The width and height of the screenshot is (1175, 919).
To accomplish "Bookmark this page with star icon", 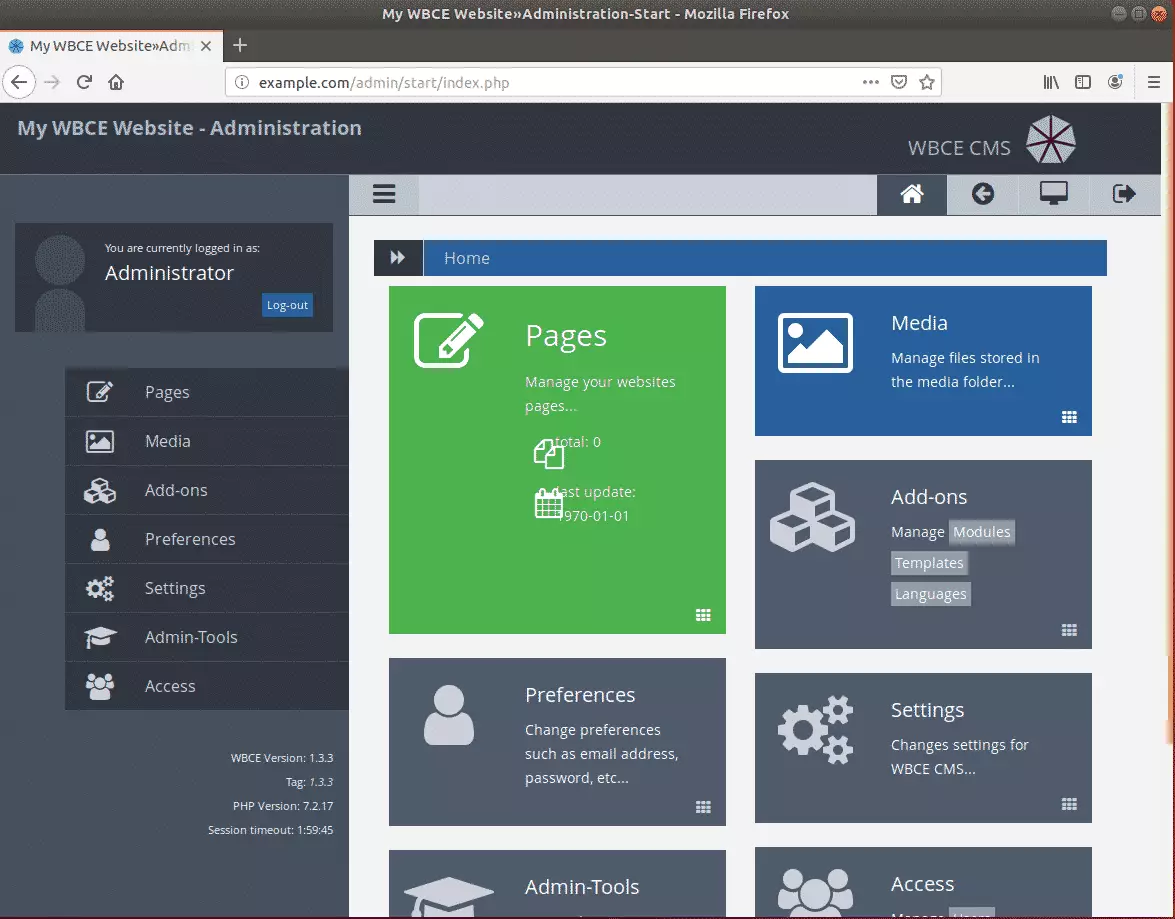I will coord(927,82).
